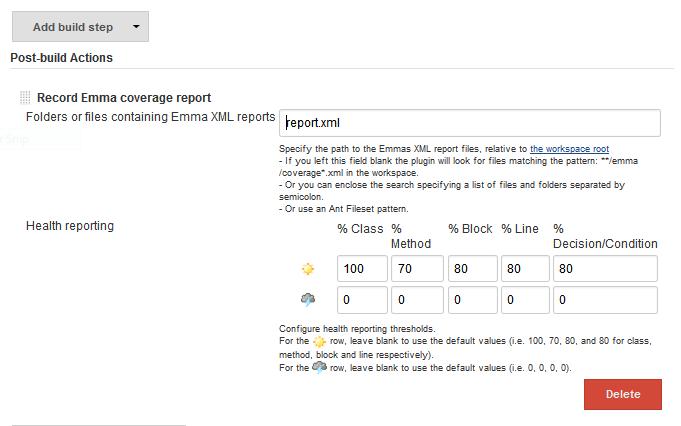Screen dimensions: 681x426
Task: Open the workspace root link
Action: pos(569,148)
